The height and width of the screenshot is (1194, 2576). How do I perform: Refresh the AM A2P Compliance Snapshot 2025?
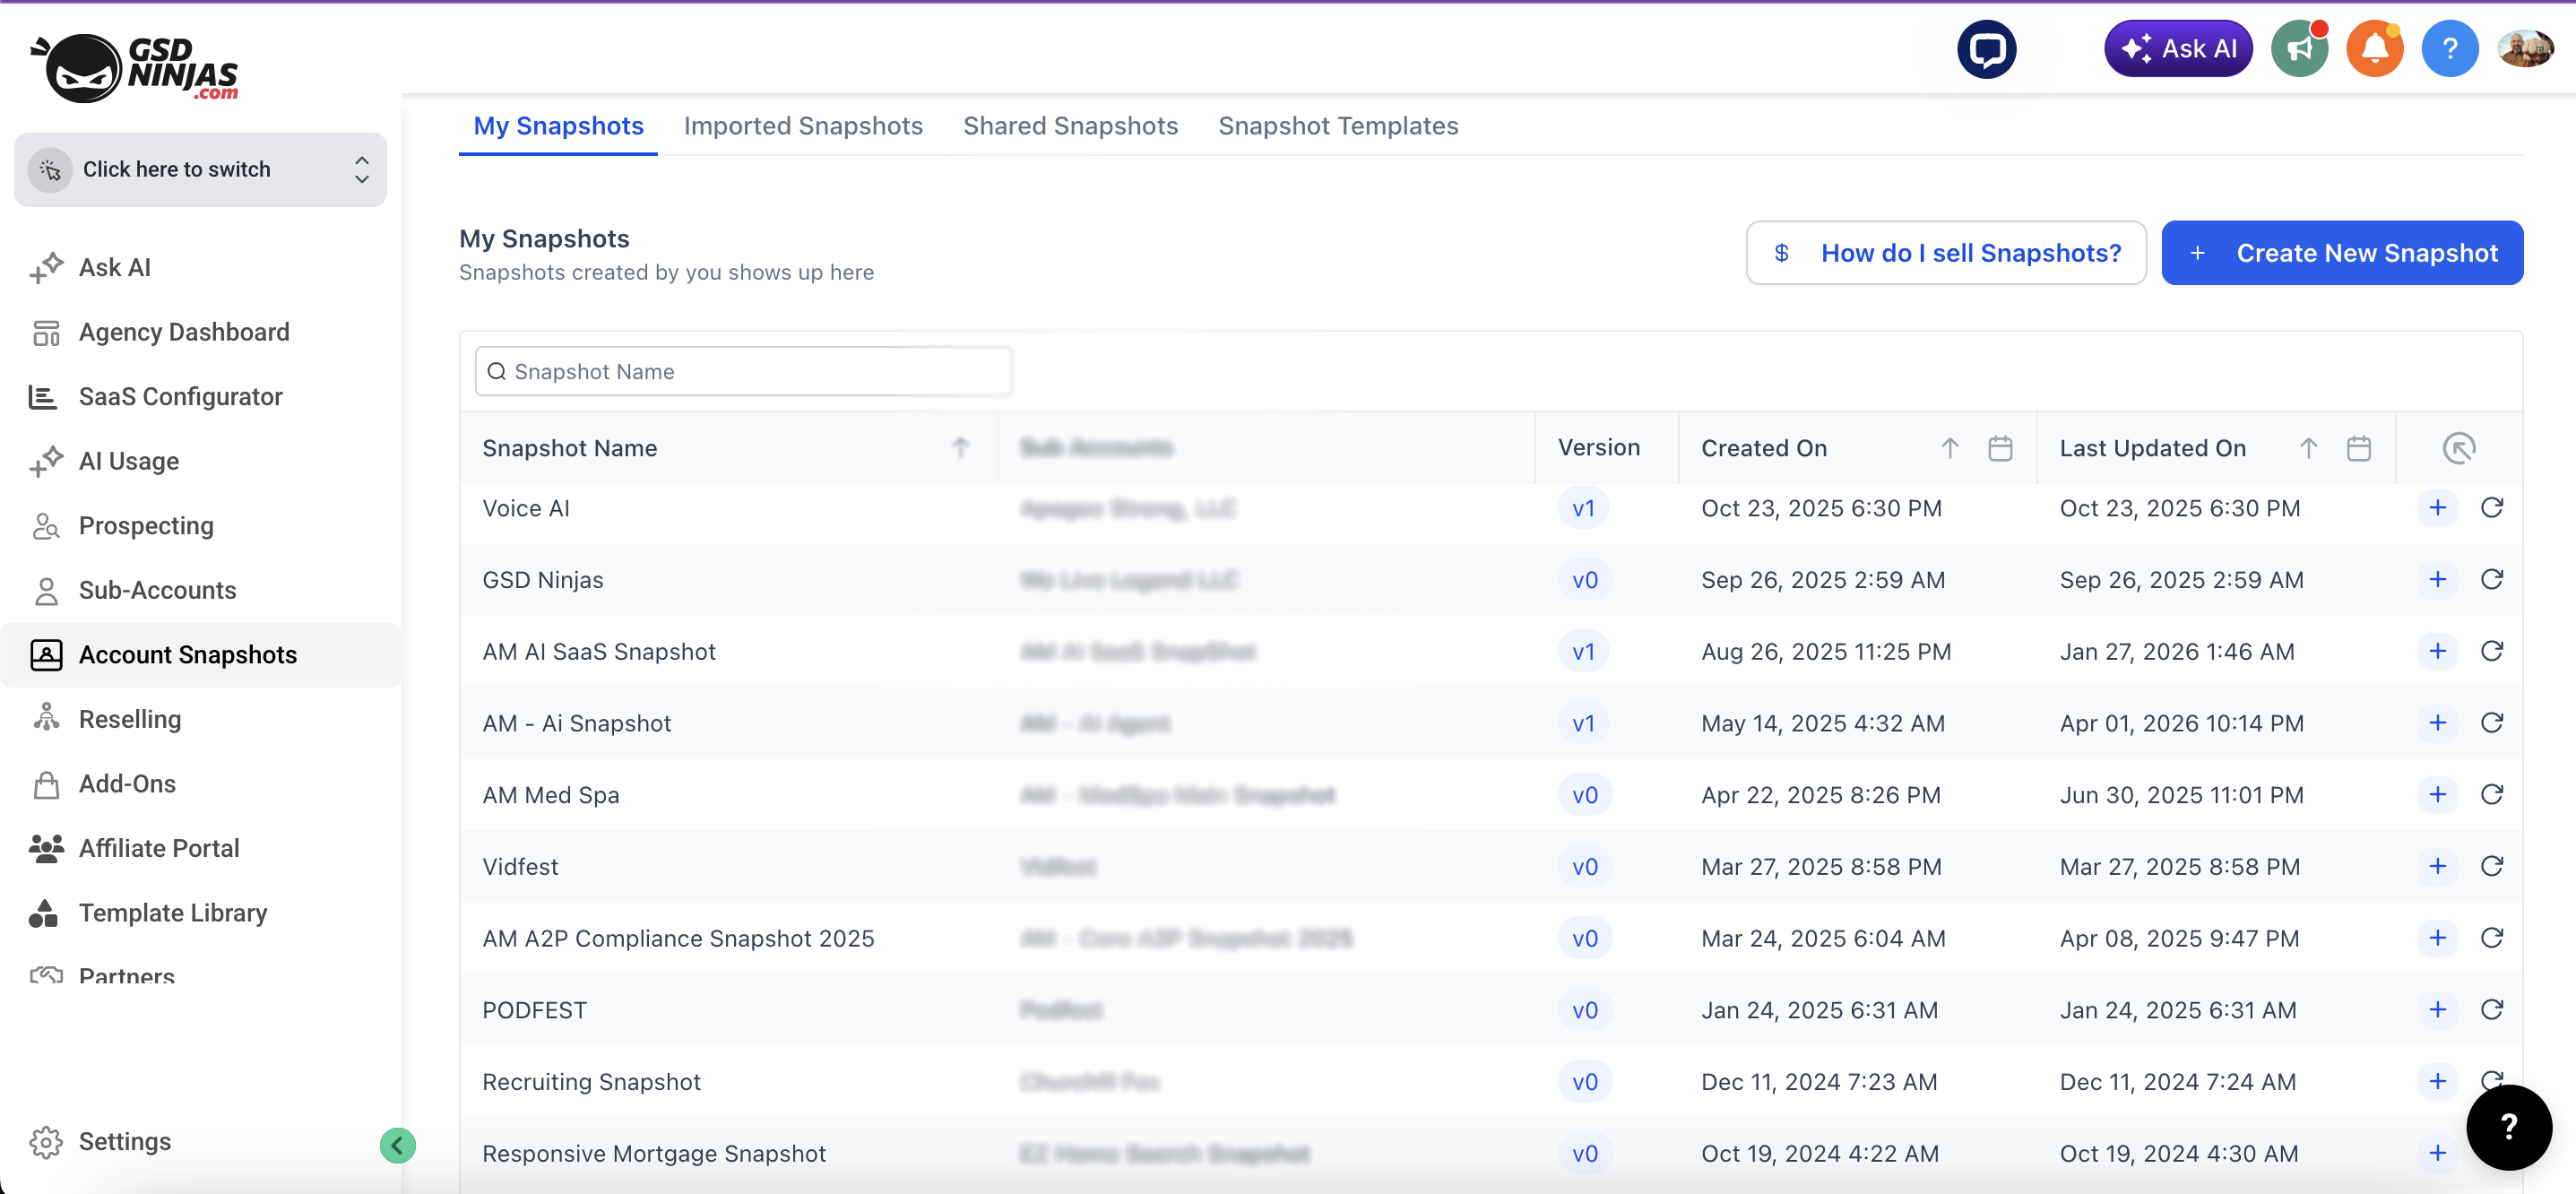click(2491, 938)
